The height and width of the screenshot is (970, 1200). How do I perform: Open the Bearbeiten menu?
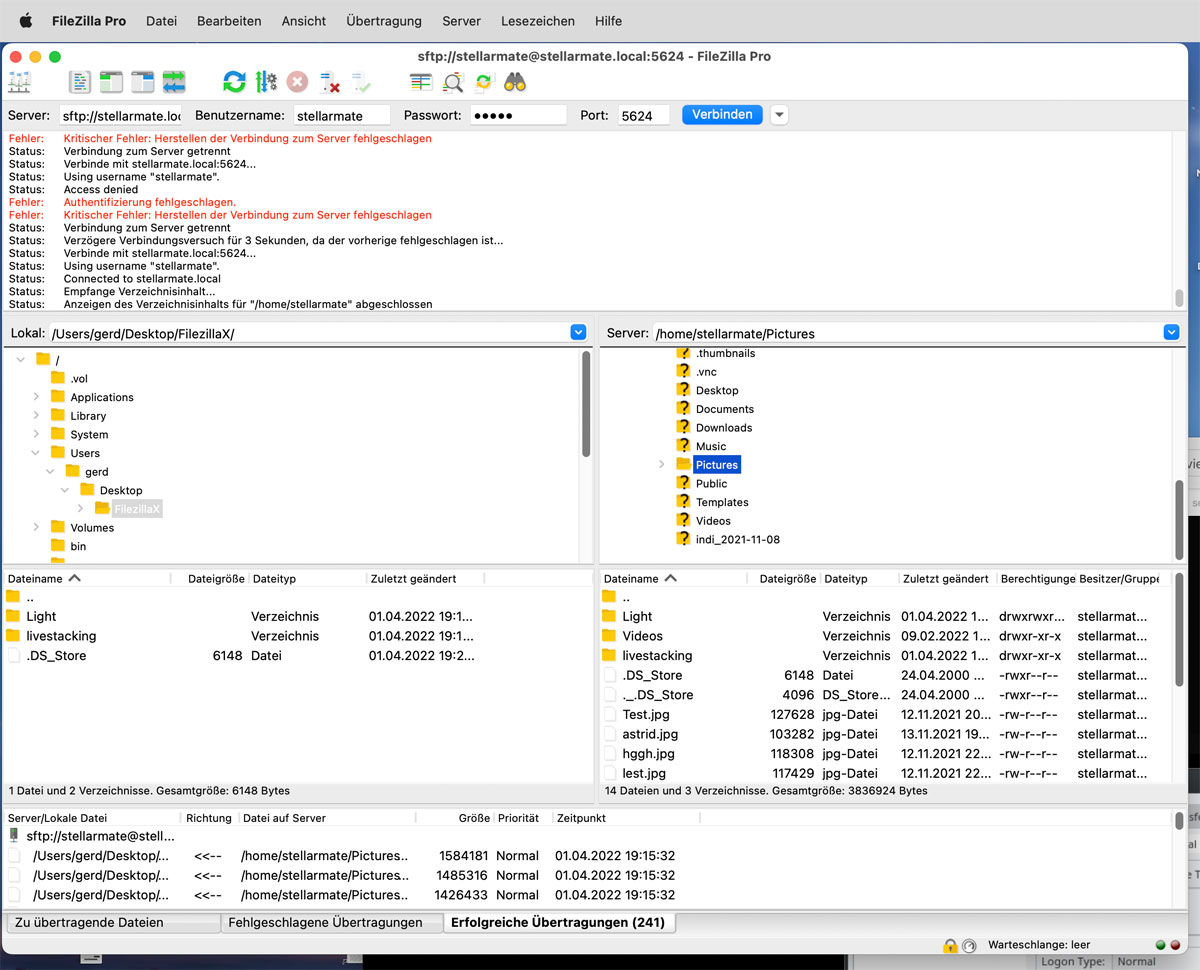click(229, 20)
